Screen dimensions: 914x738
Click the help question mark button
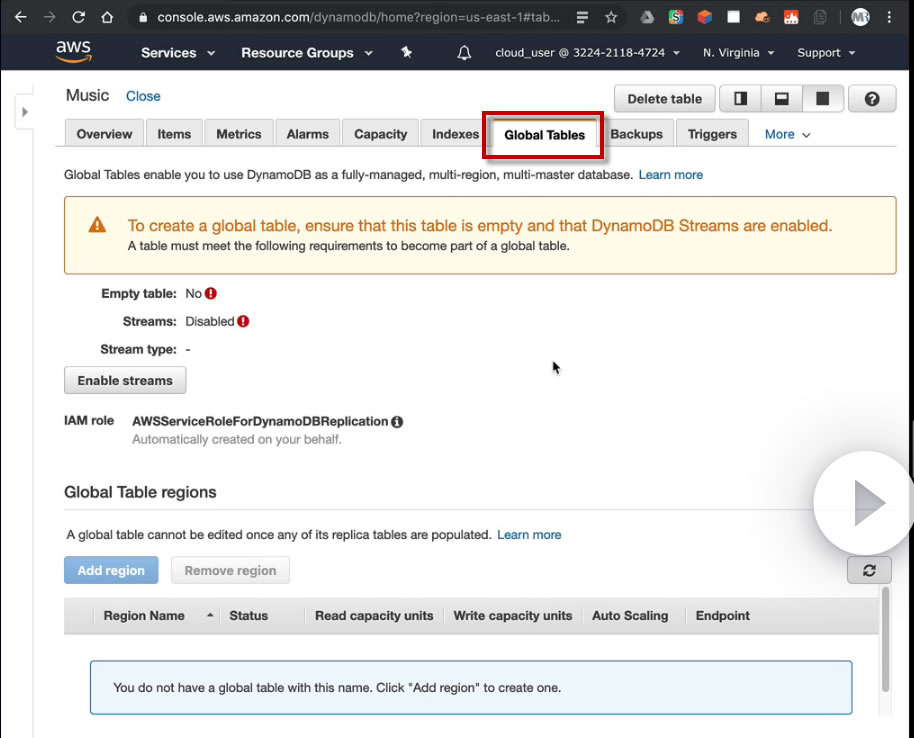coord(872,98)
